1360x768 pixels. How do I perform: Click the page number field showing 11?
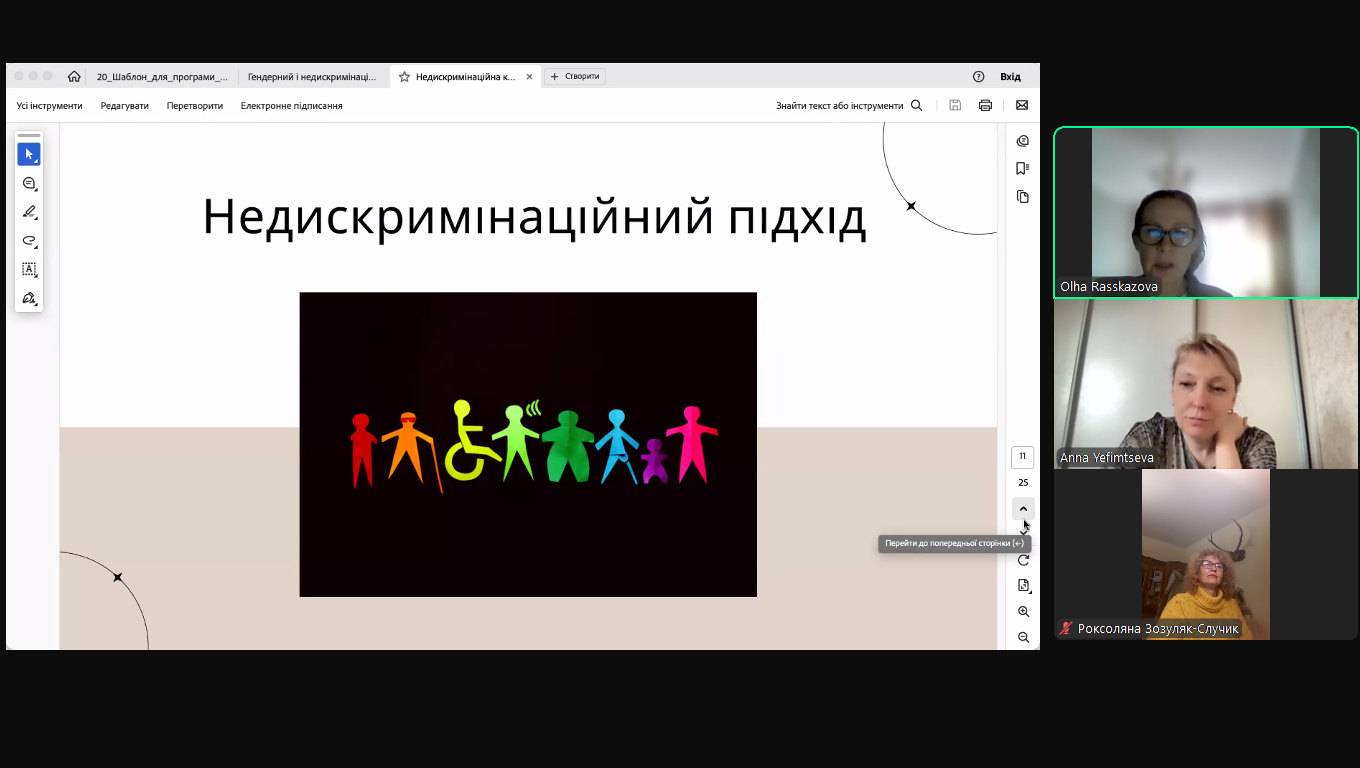point(1022,457)
